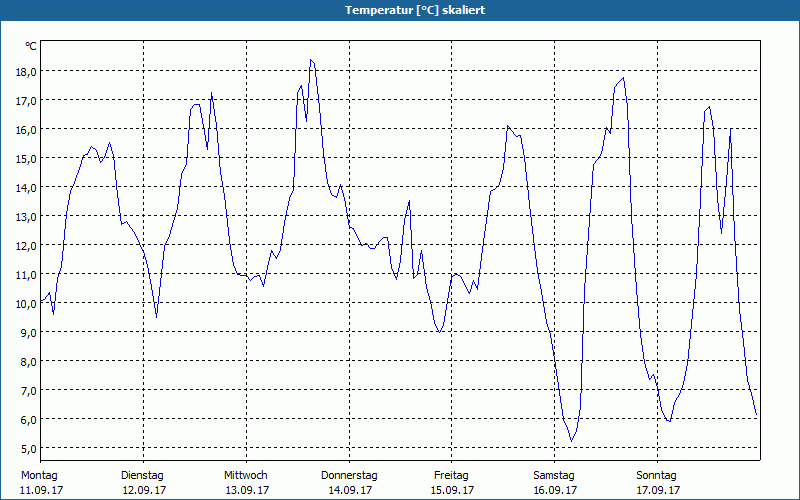Click the 14,0 y-axis label
800x500 pixels.
coord(26,188)
